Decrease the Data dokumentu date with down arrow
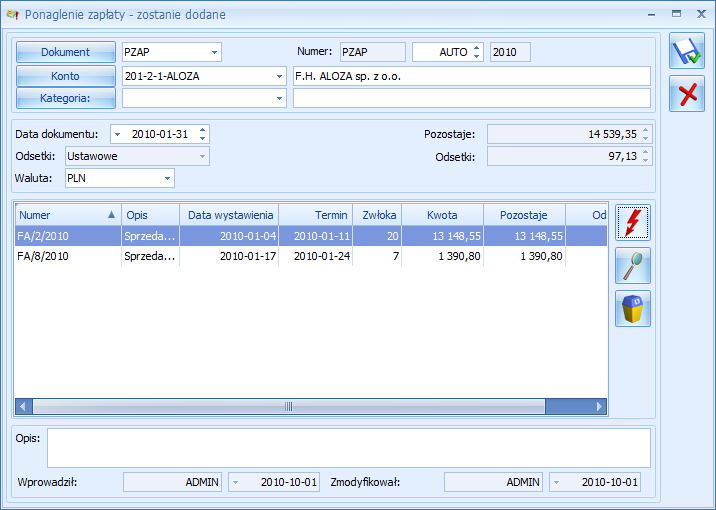The image size is (716, 510). click(202, 138)
